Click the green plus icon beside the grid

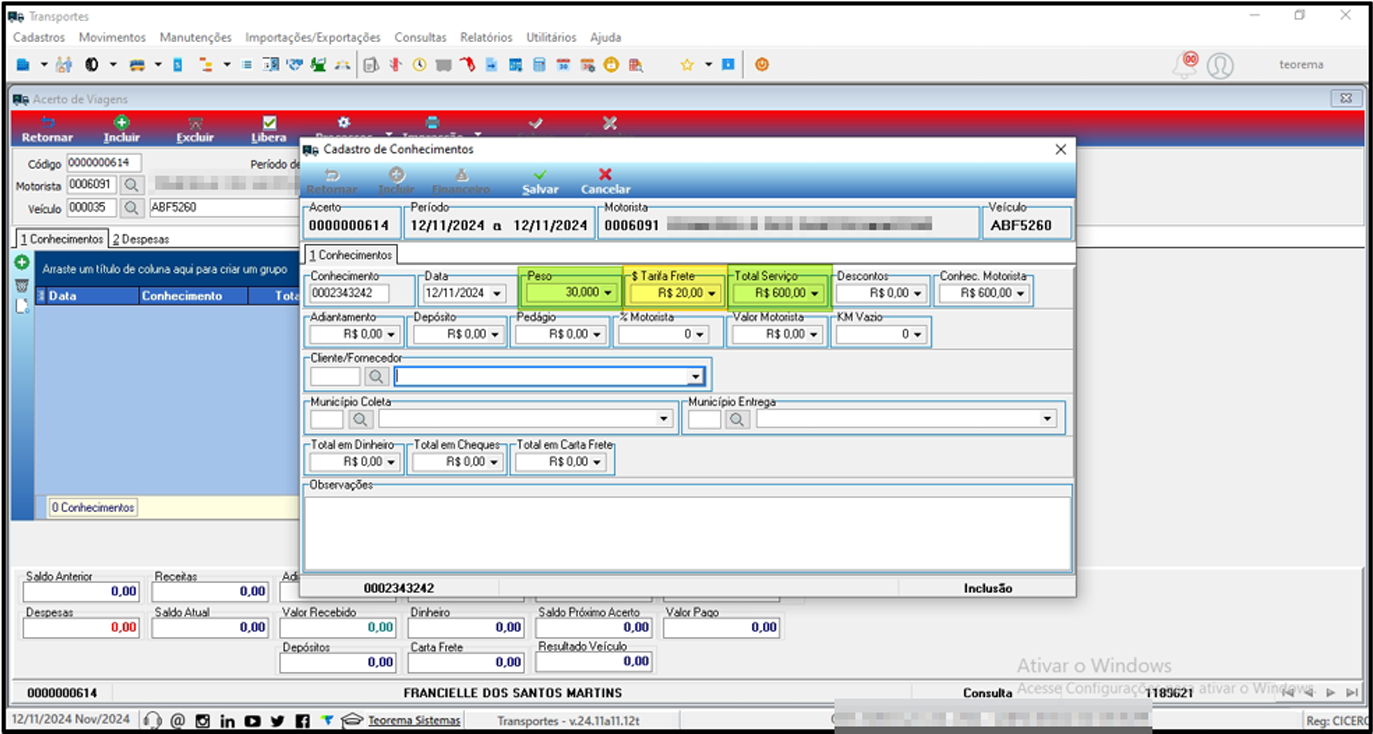coord(21,262)
